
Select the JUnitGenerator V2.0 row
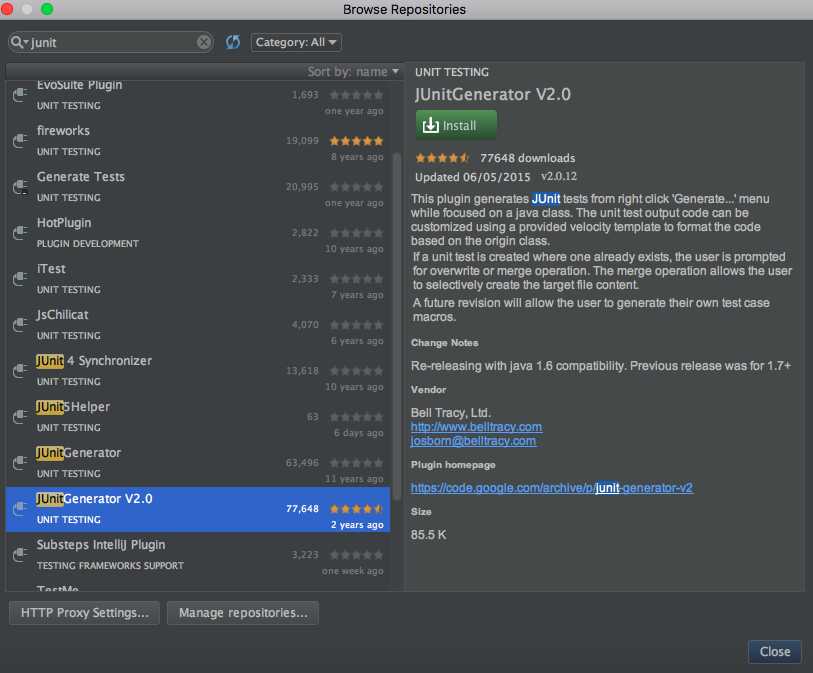coord(198,509)
